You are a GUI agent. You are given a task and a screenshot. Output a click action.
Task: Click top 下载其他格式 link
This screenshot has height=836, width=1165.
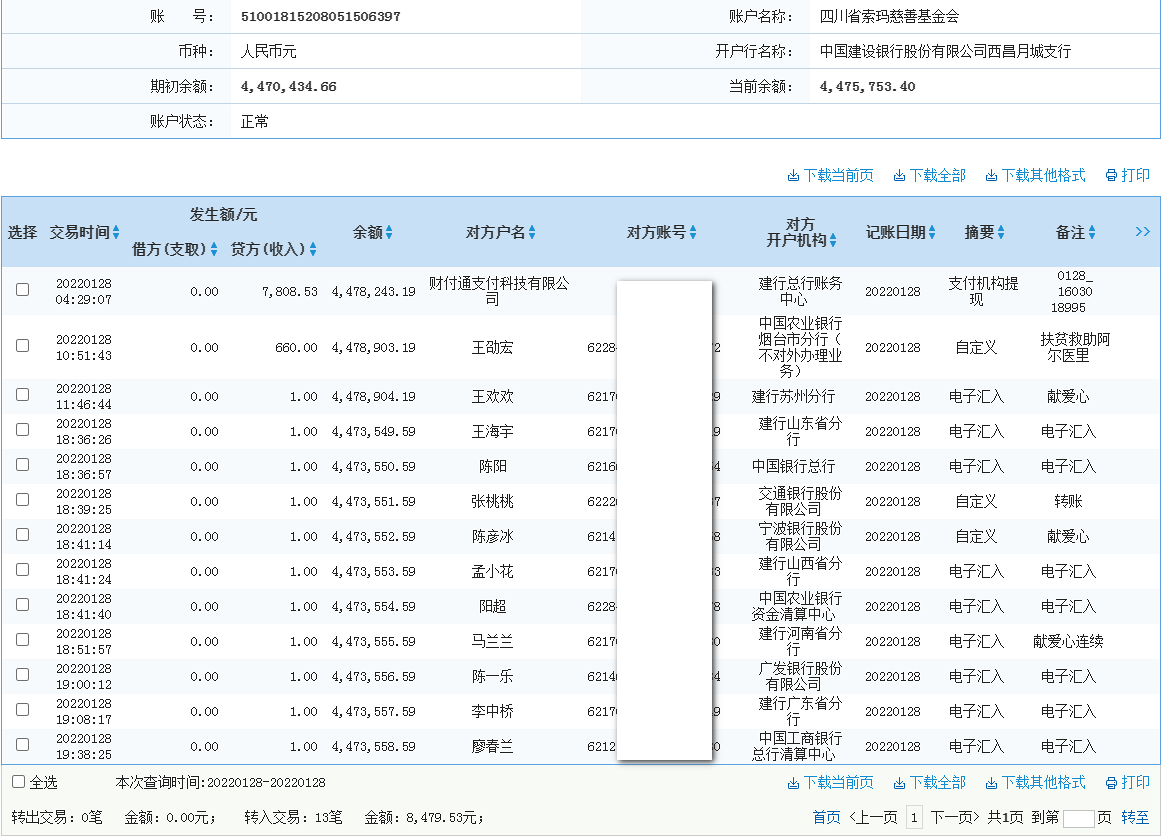(x=1036, y=175)
